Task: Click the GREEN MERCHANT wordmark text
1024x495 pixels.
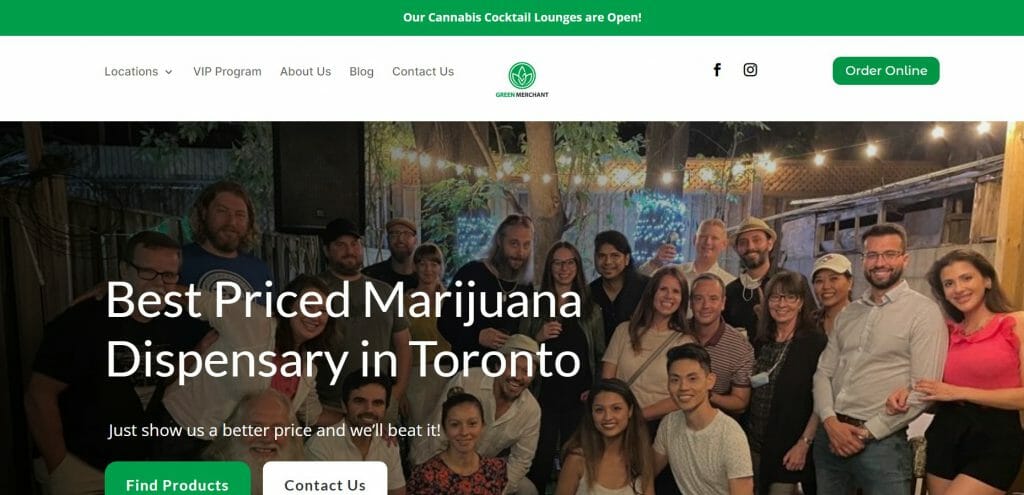Action: point(522,95)
